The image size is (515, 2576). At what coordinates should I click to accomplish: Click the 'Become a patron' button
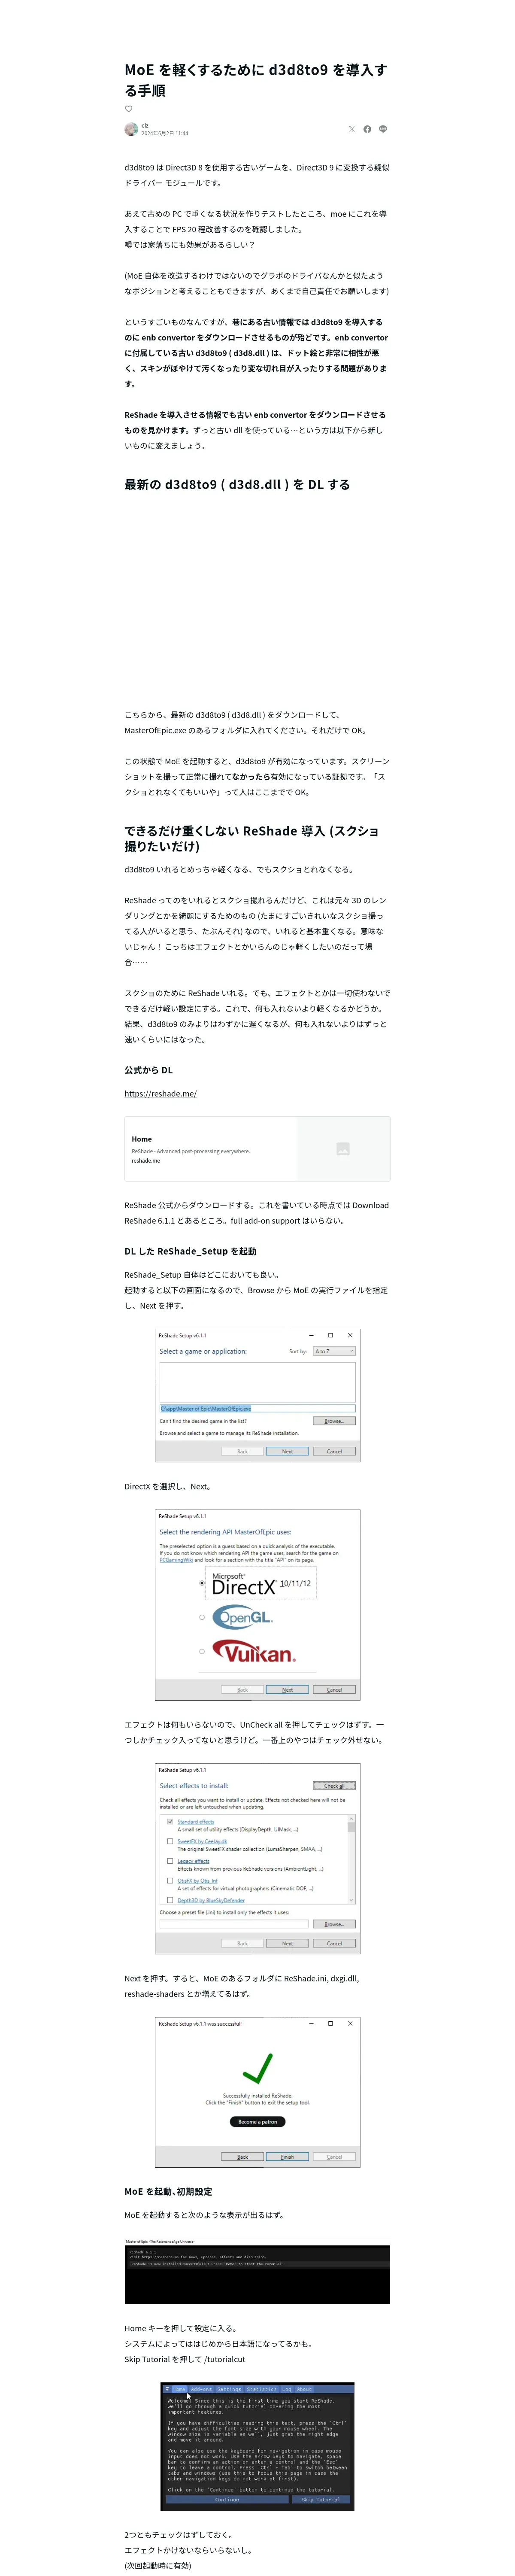click(x=257, y=2122)
